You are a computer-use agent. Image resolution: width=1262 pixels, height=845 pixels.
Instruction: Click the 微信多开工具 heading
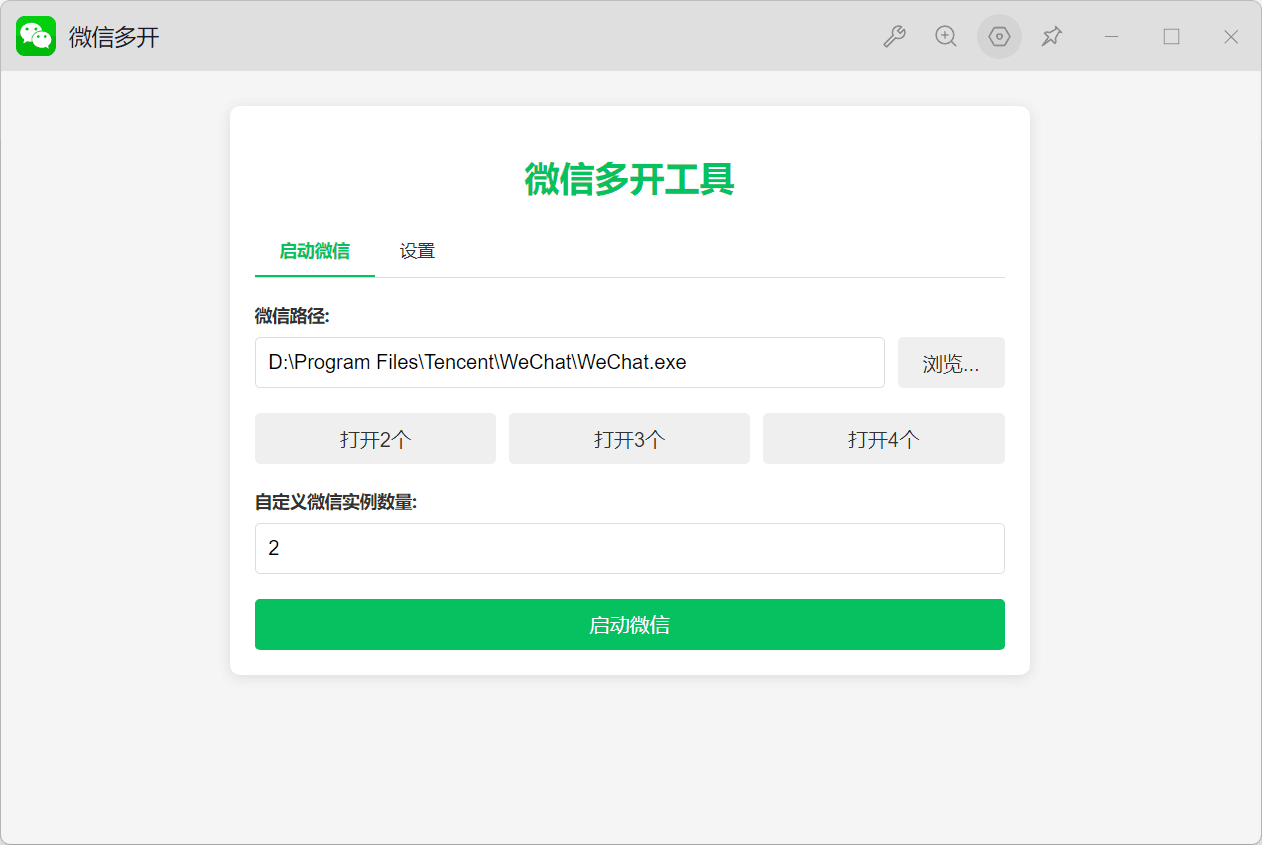click(630, 180)
